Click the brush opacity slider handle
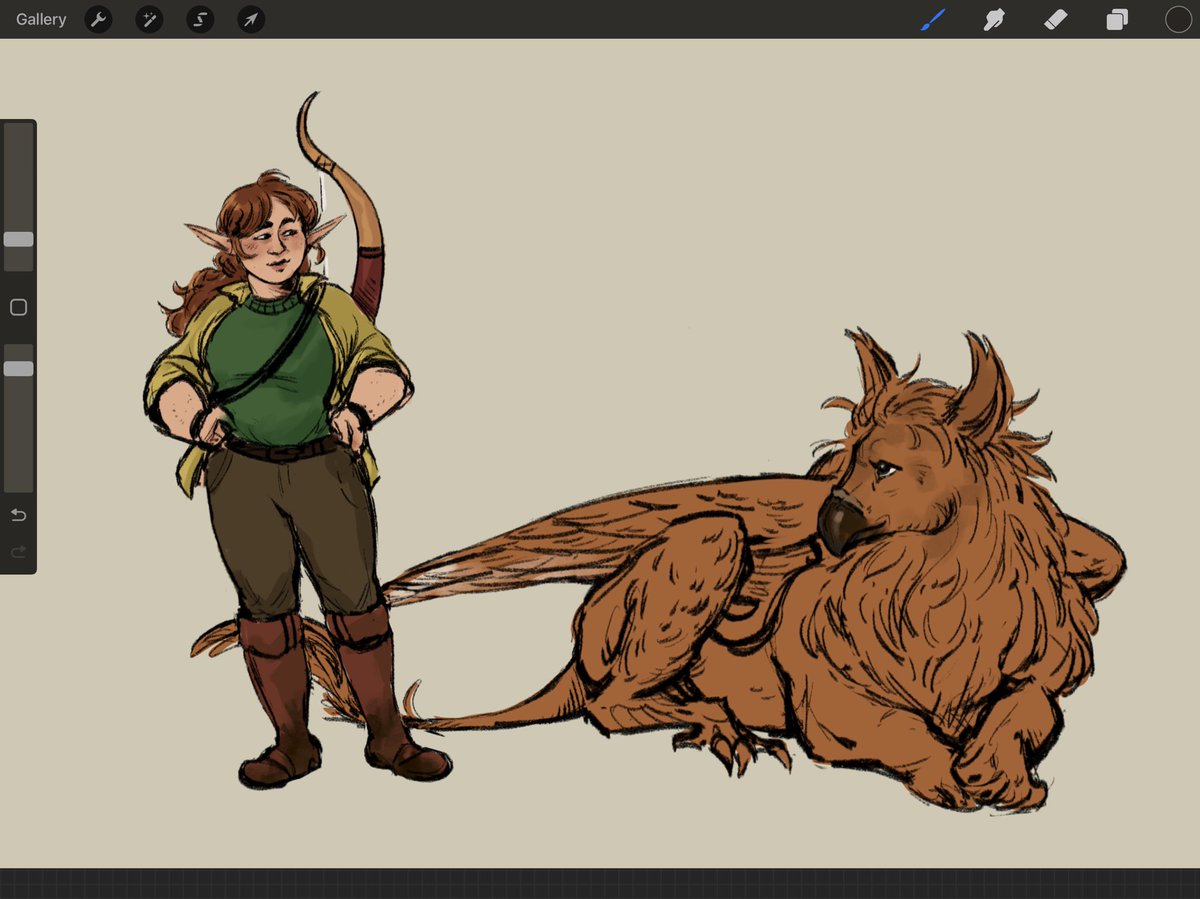The height and width of the screenshot is (899, 1200). click(18, 368)
